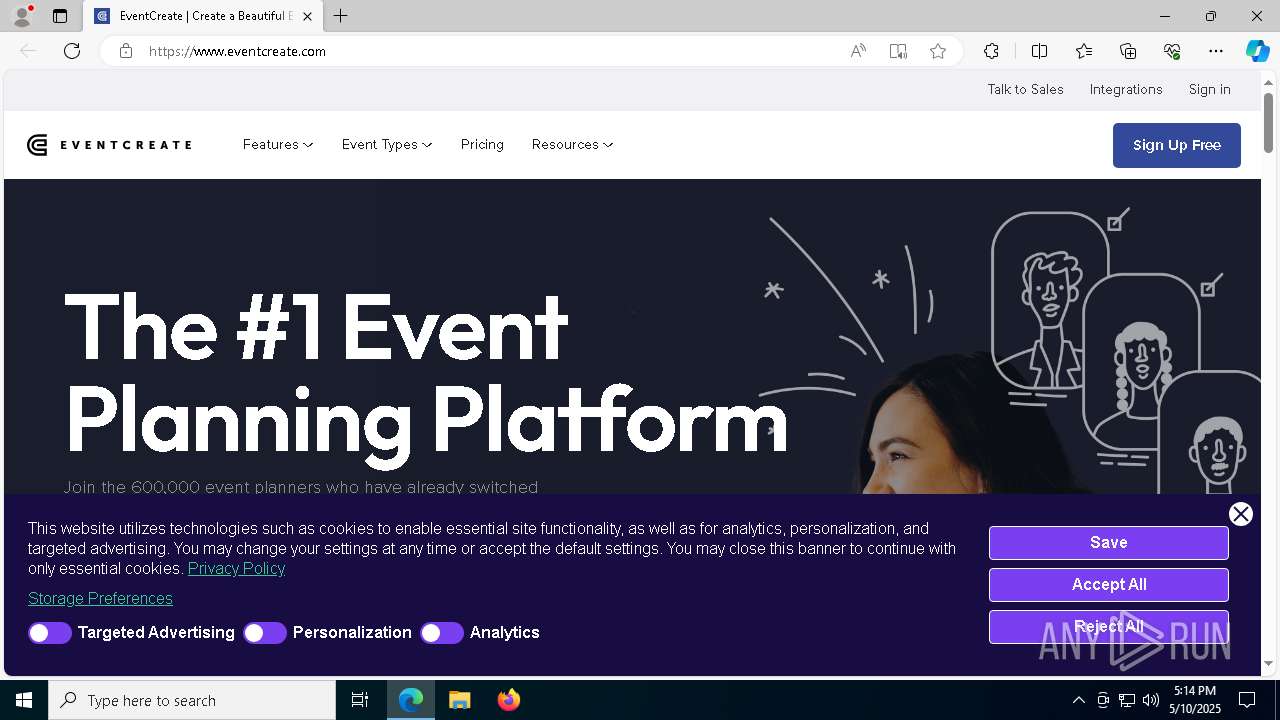Open the notification center
This screenshot has height=720, width=1280.
point(1247,700)
